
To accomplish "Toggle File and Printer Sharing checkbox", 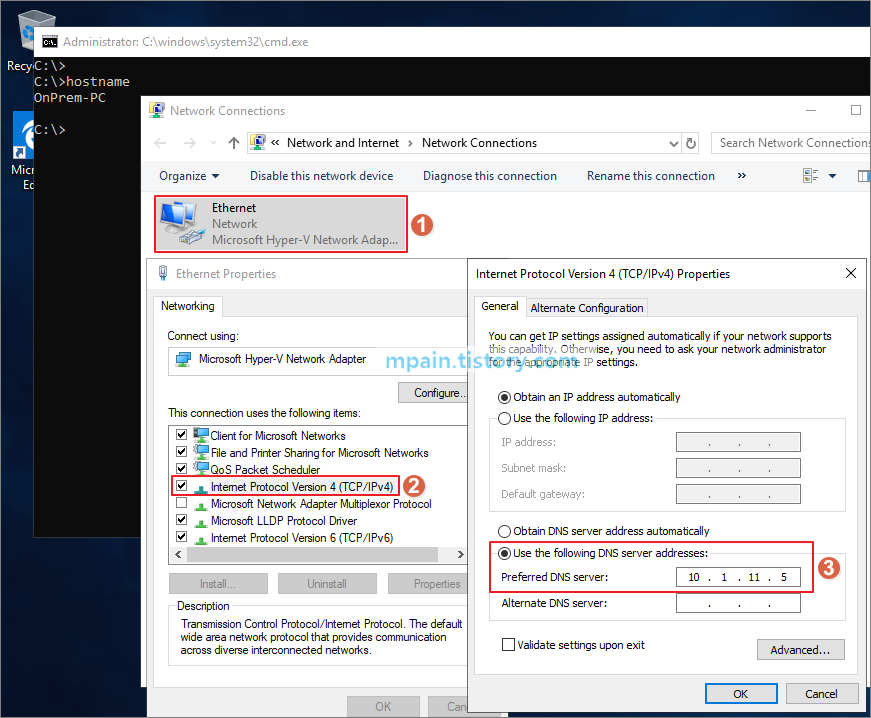I will click(181, 451).
